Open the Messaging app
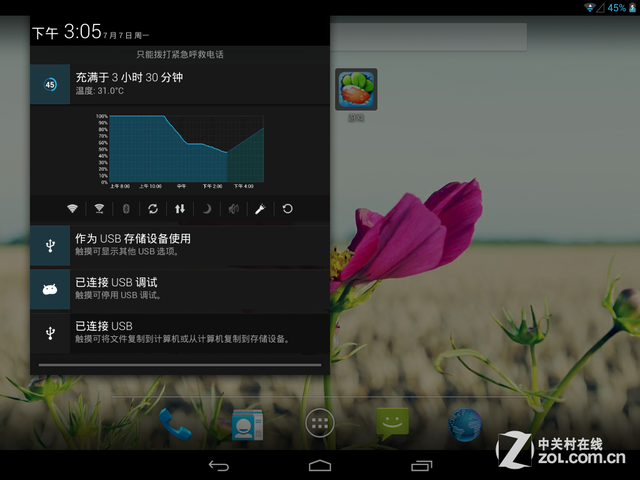 tap(392, 424)
